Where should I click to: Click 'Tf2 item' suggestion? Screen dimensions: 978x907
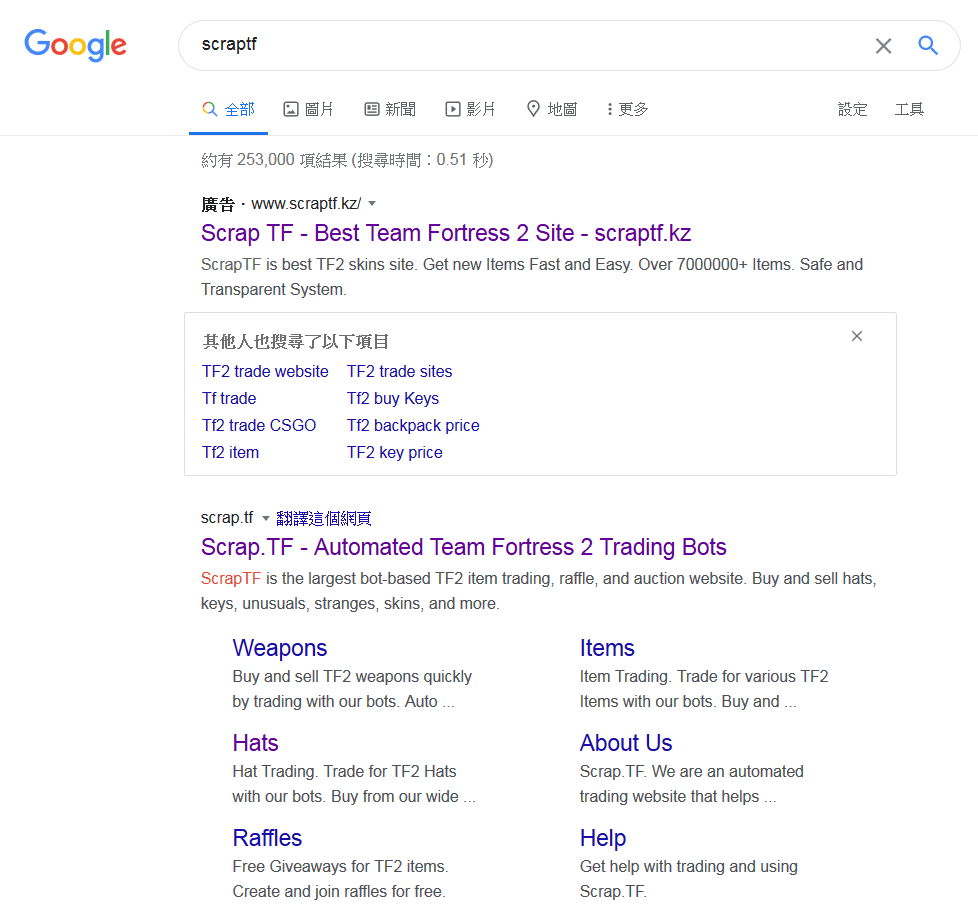pyautogui.click(x=230, y=452)
